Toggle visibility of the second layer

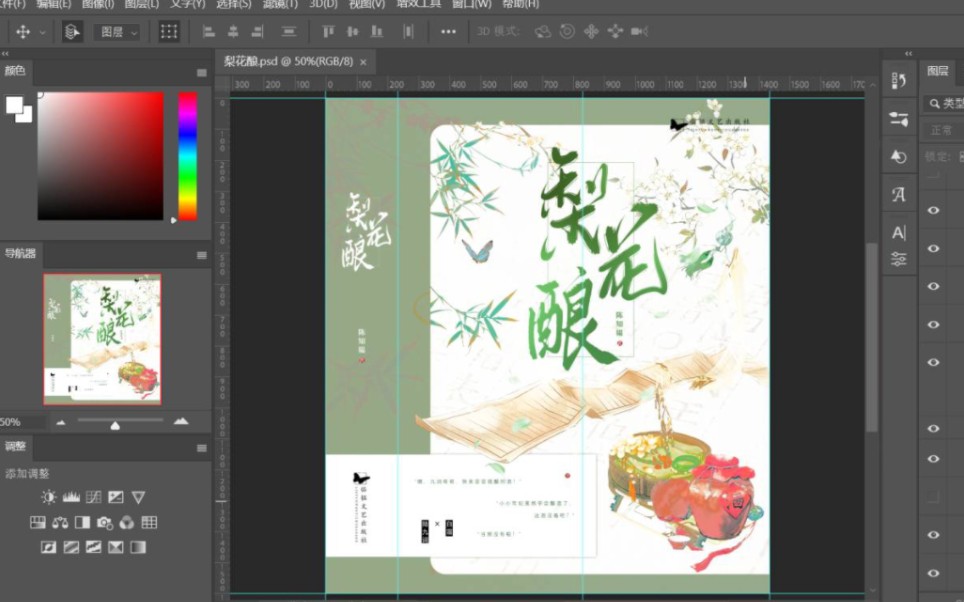(932, 249)
